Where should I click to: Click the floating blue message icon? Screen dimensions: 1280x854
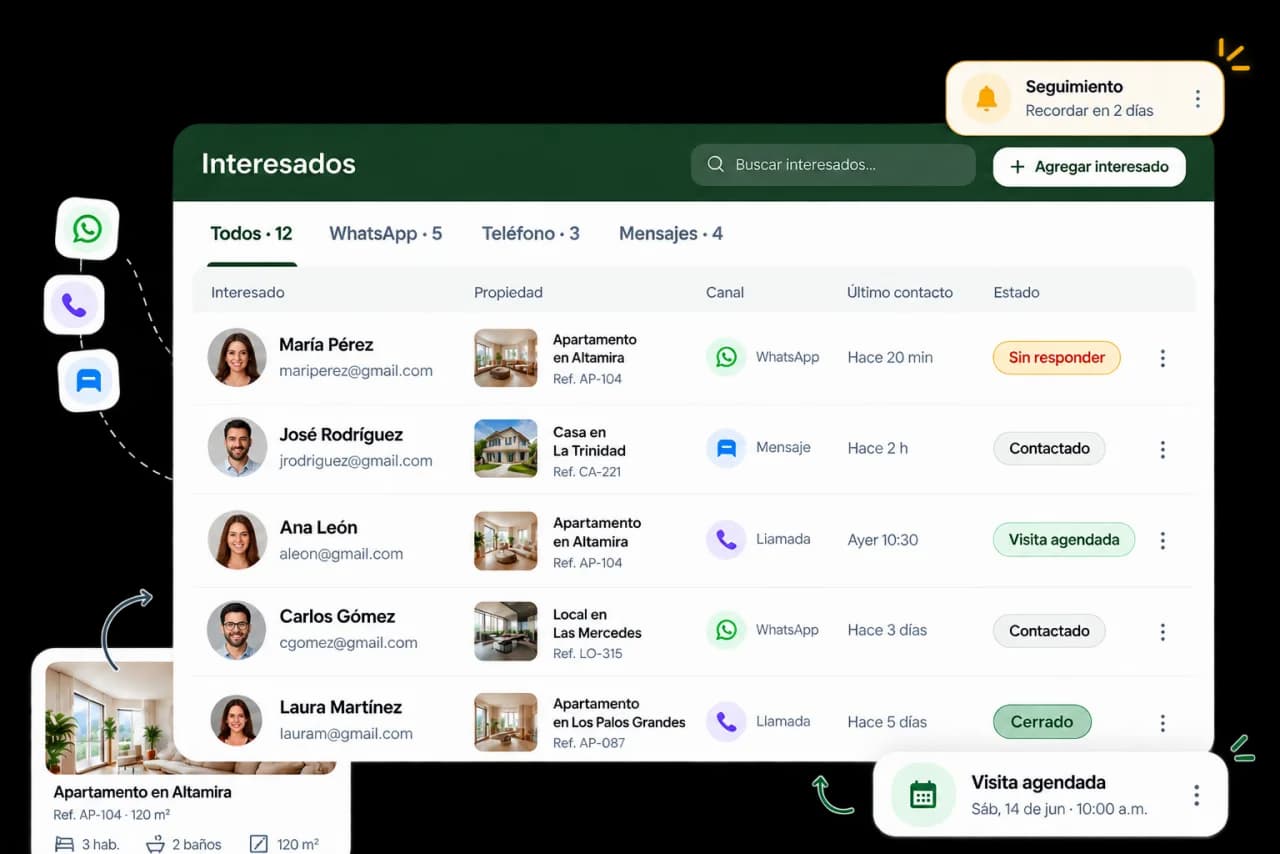pos(89,381)
